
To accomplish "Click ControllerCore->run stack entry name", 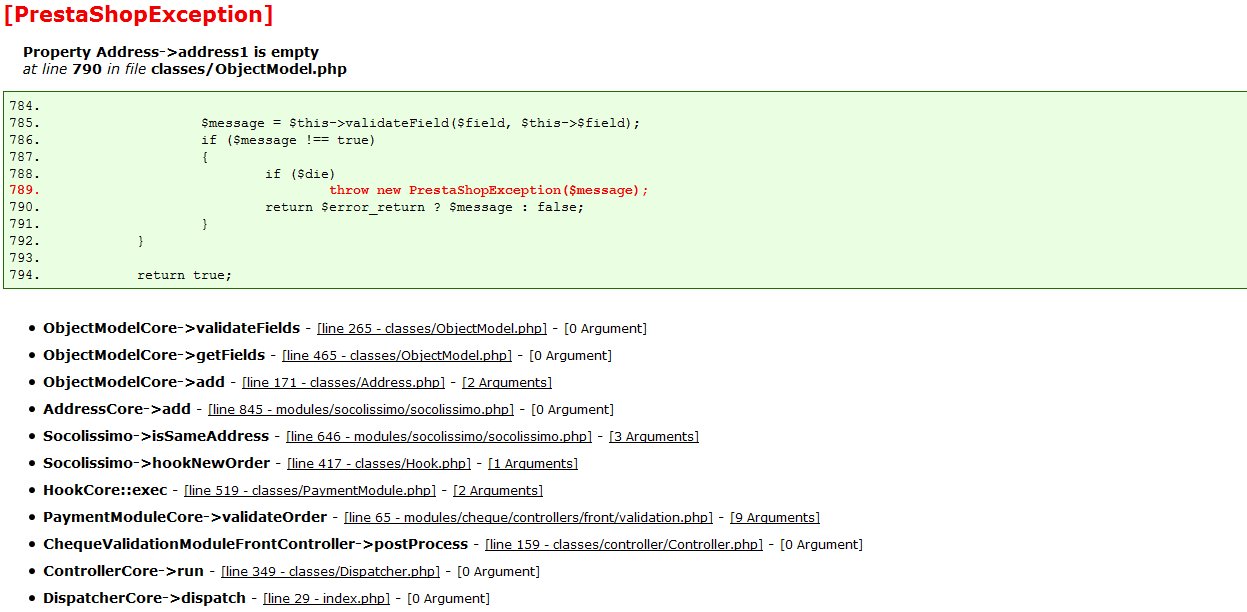I will (123, 571).
